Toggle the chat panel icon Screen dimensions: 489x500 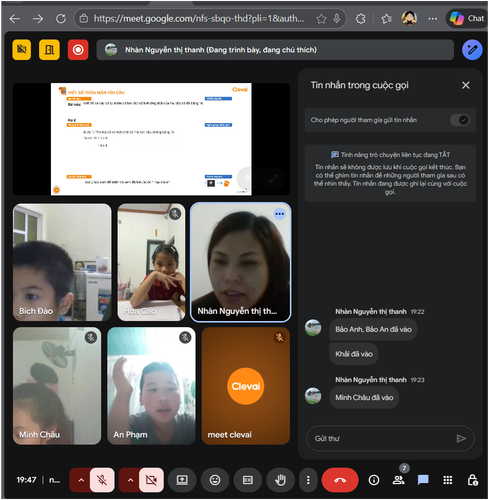tap(423, 480)
